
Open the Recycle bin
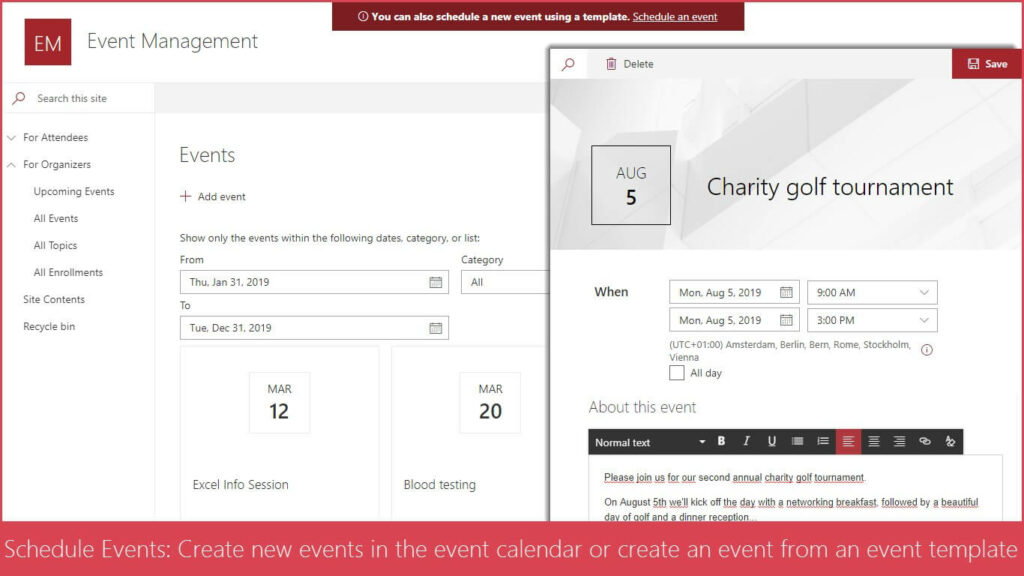pos(49,326)
